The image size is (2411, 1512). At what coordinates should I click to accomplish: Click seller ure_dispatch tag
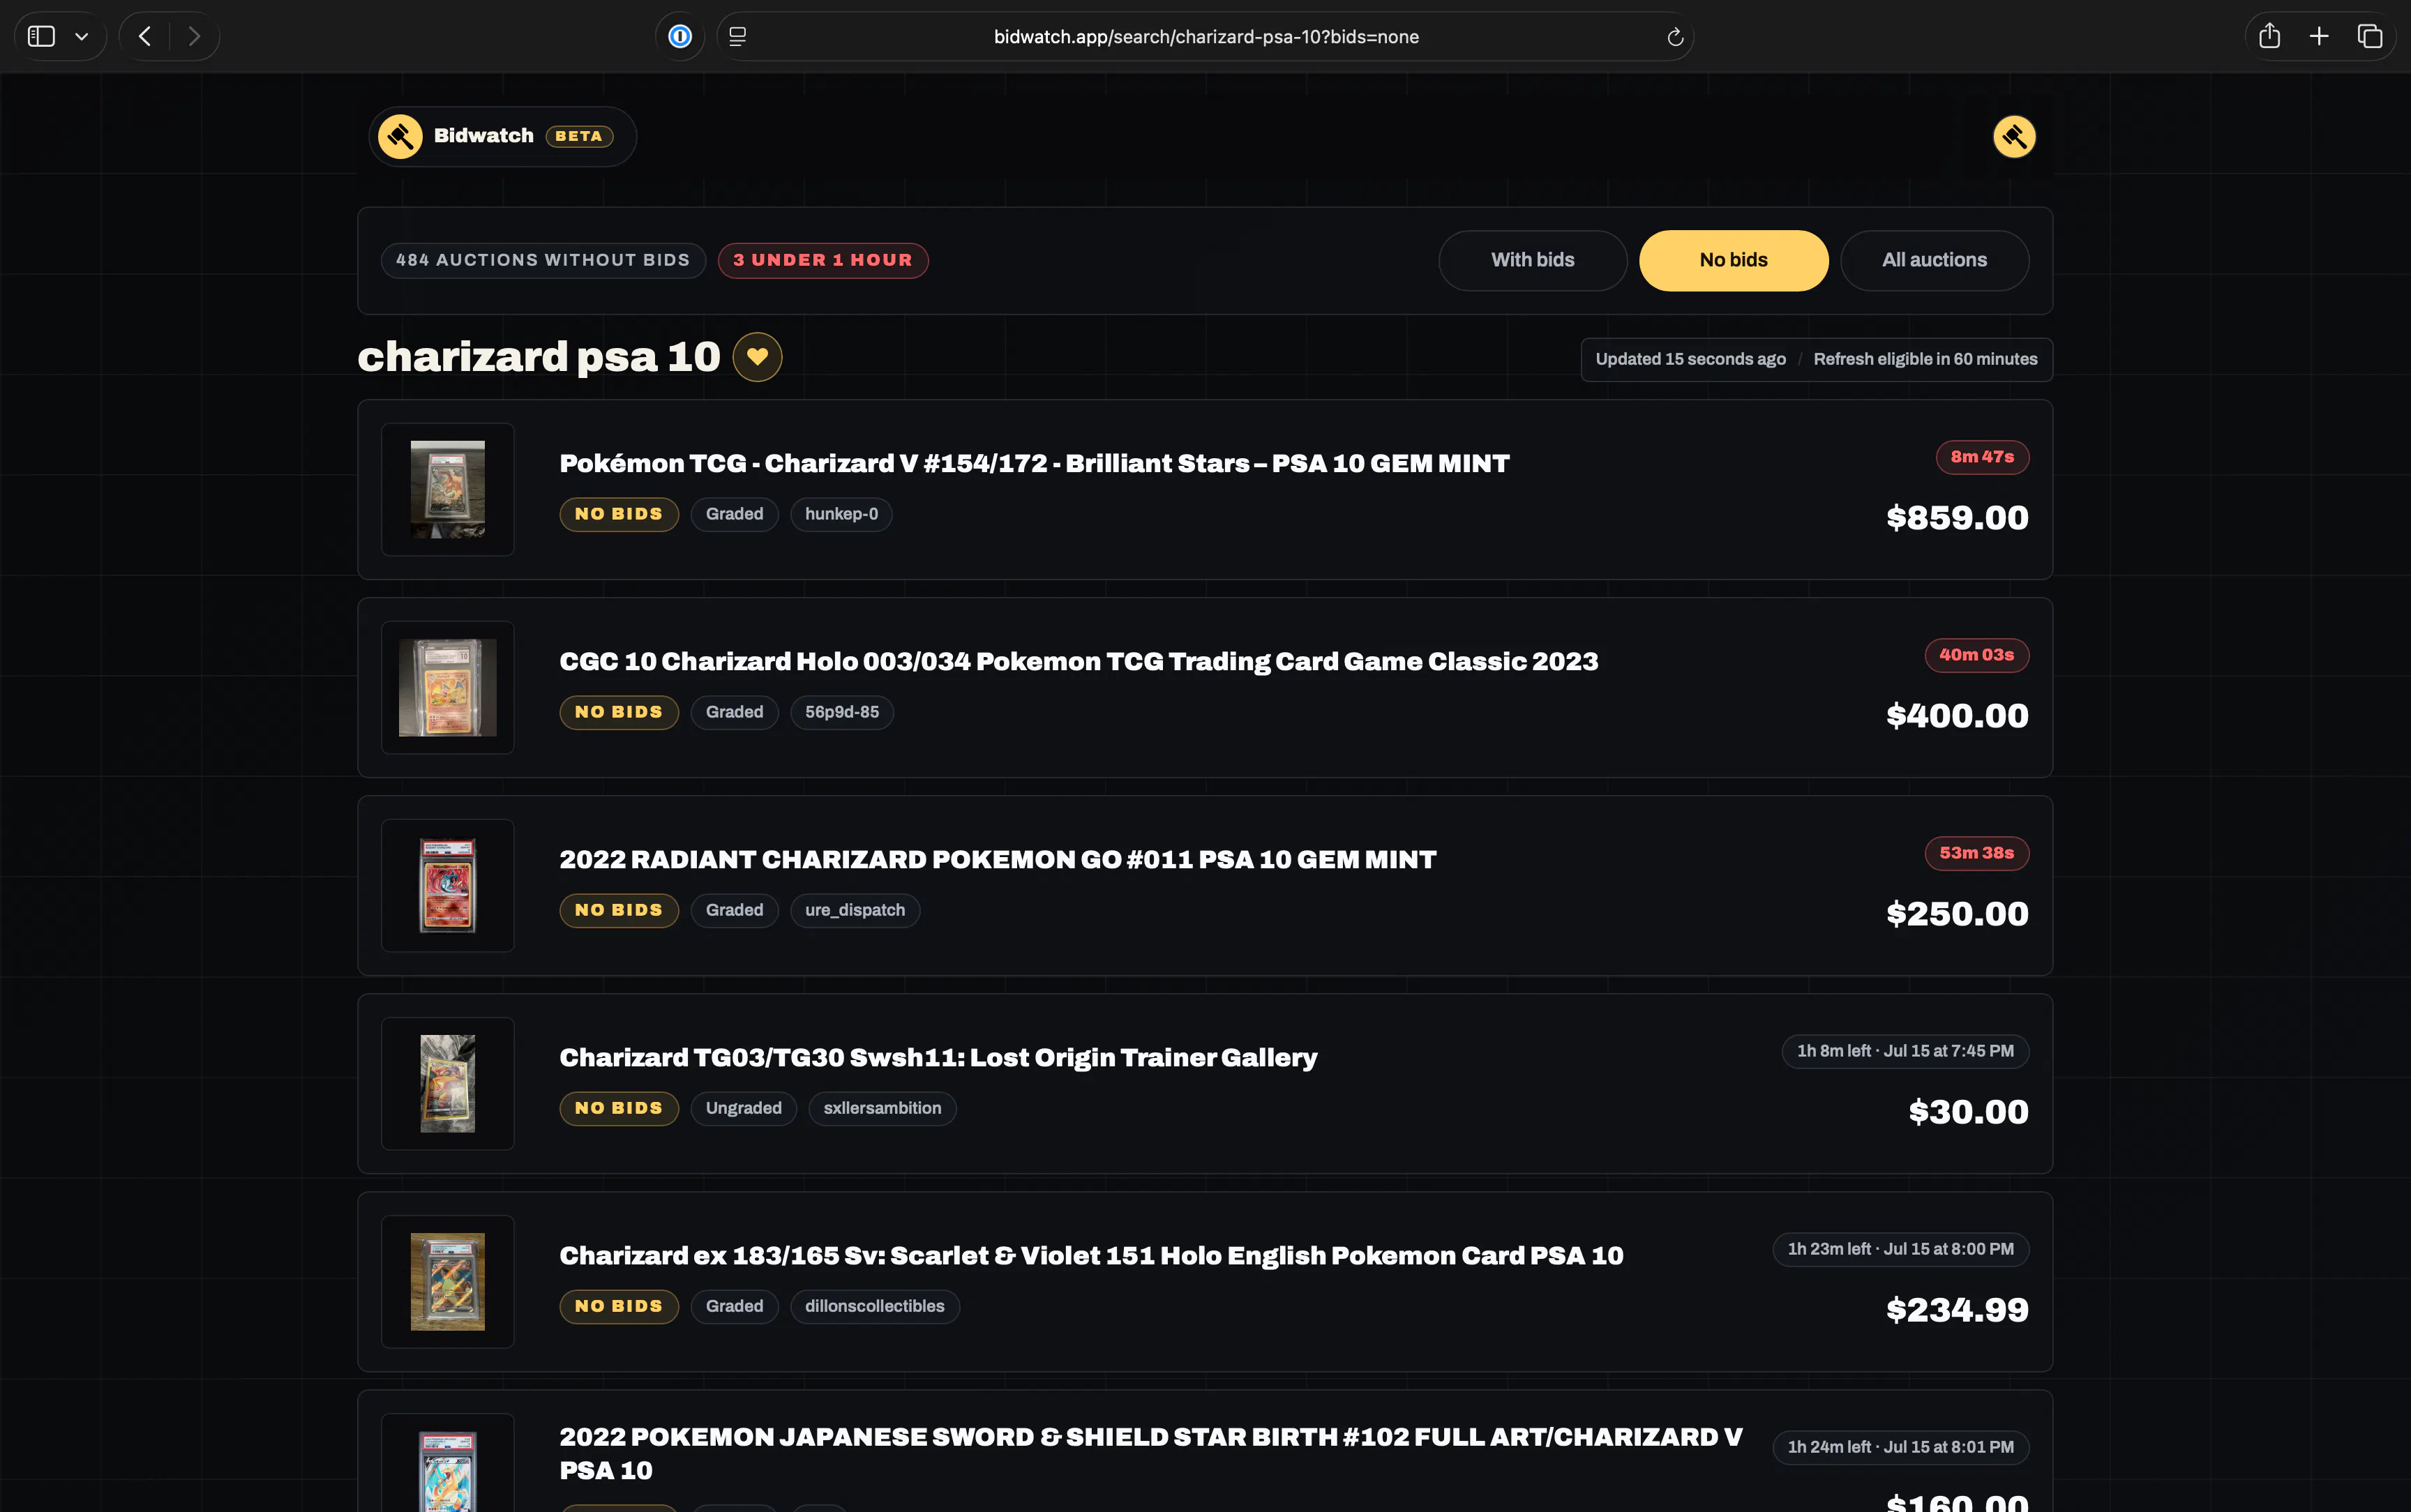tap(855, 910)
